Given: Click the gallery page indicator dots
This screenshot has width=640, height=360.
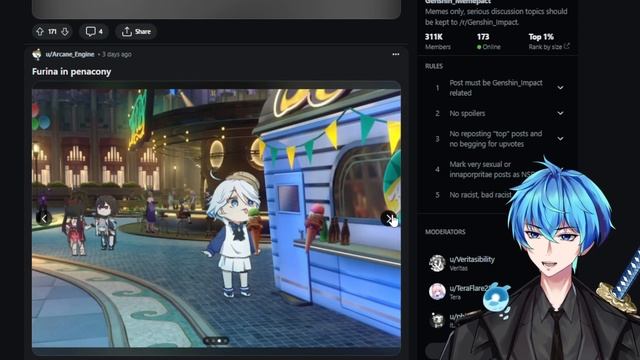Looking at the screenshot, I should tap(216, 340).
